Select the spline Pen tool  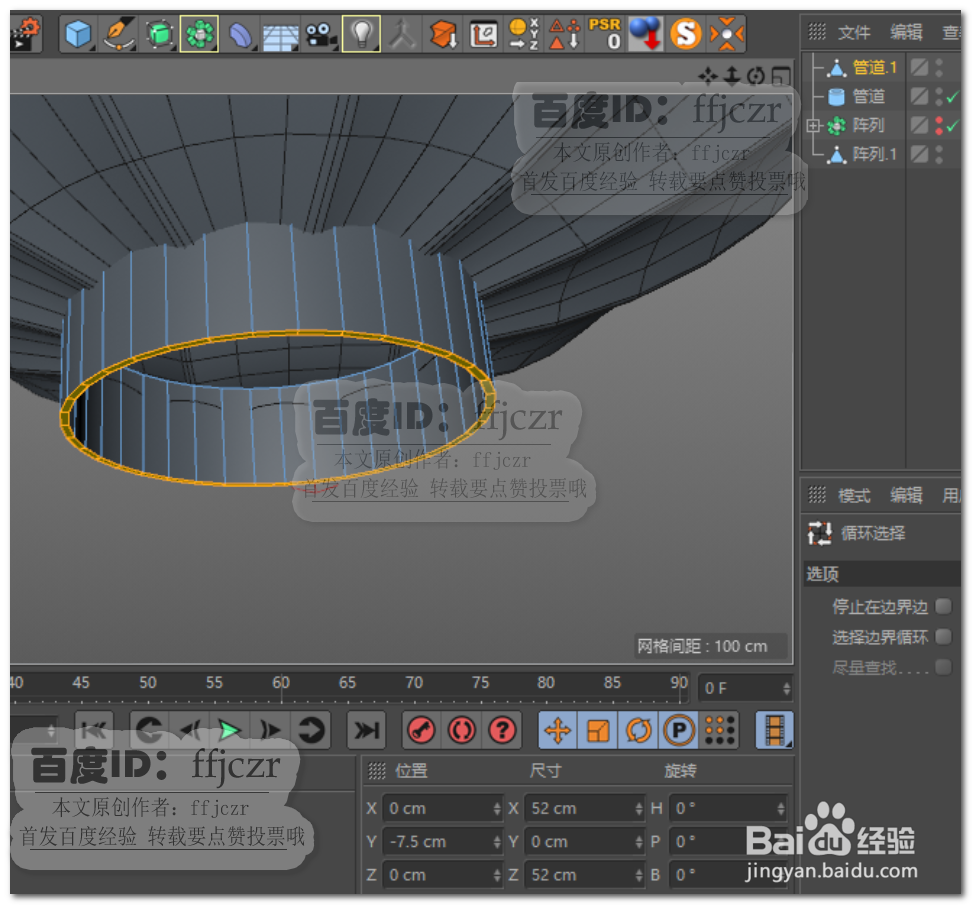(x=118, y=34)
